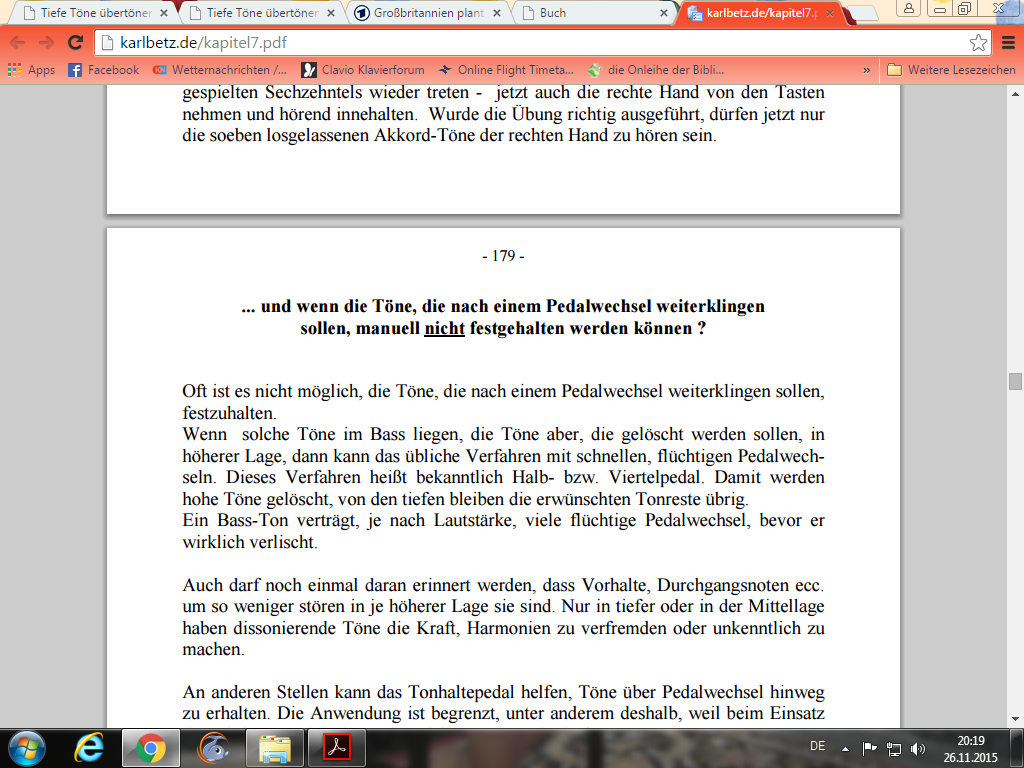Expand the hidden bookmarks chevron
Viewport: 1024px width, 768px height.
coord(867,70)
